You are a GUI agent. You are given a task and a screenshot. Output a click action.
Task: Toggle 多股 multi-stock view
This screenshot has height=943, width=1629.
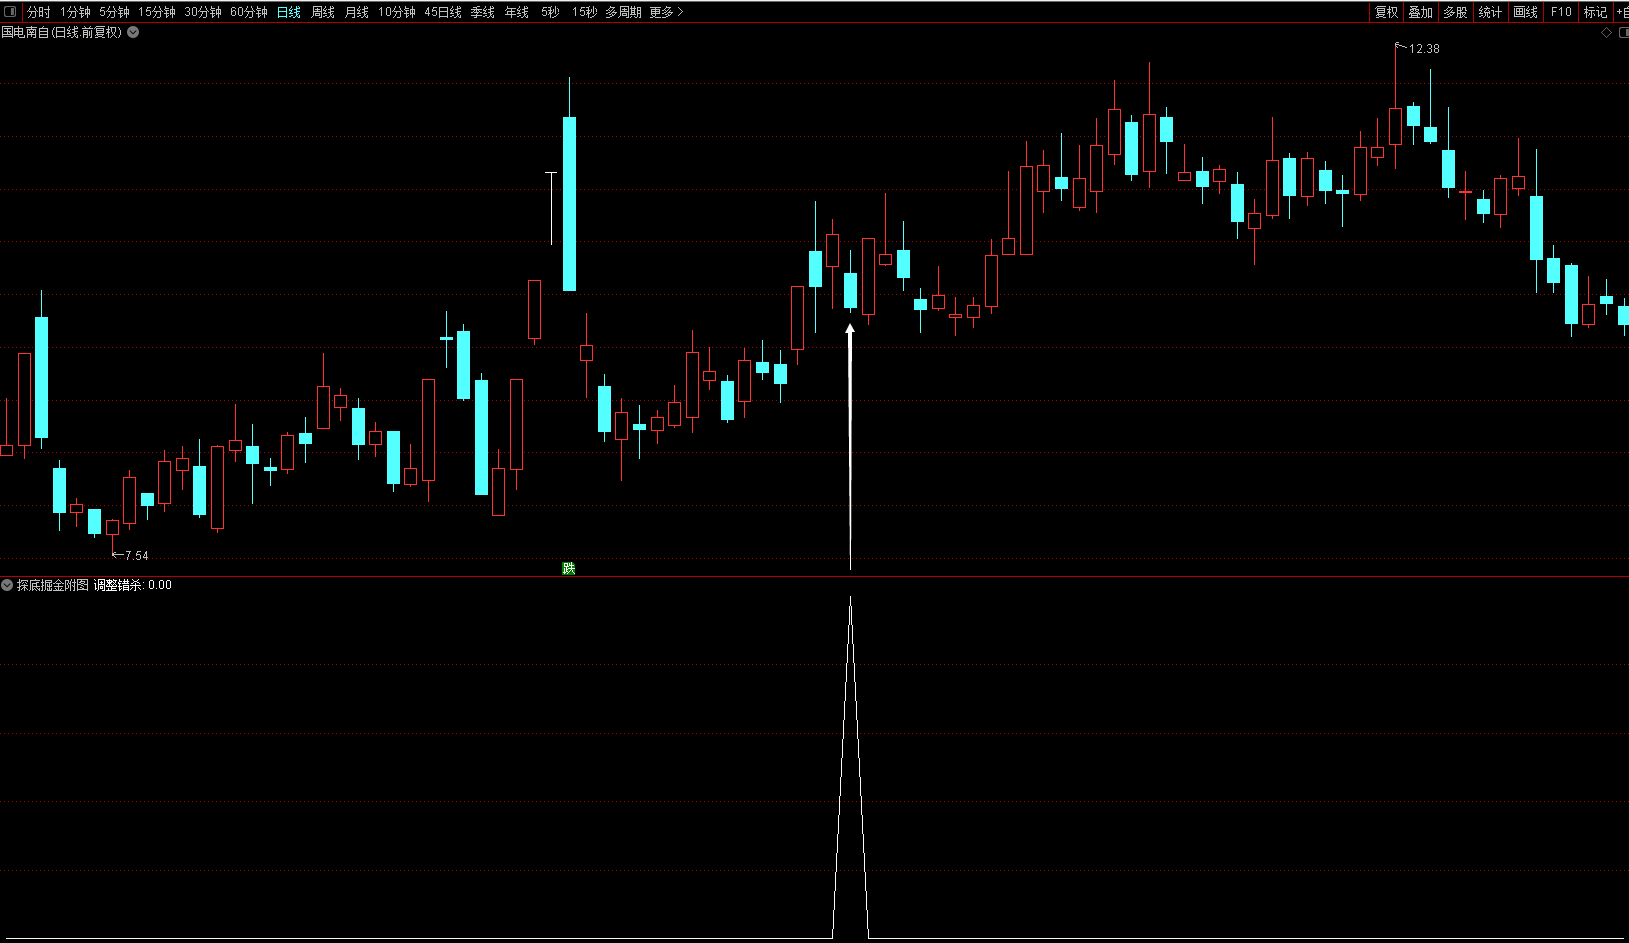(x=1455, y=12)
